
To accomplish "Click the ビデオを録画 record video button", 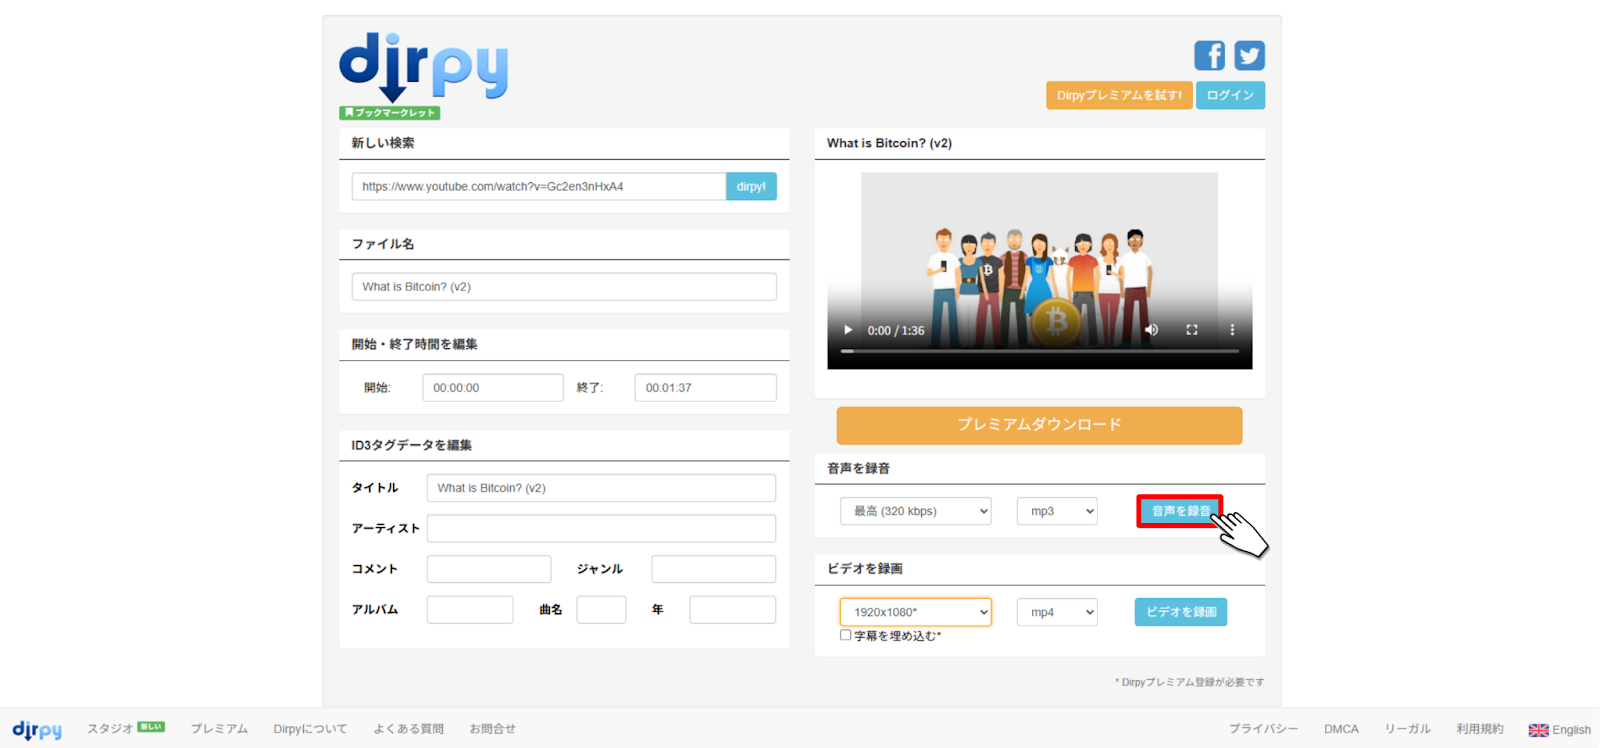I will point(1181,612).
